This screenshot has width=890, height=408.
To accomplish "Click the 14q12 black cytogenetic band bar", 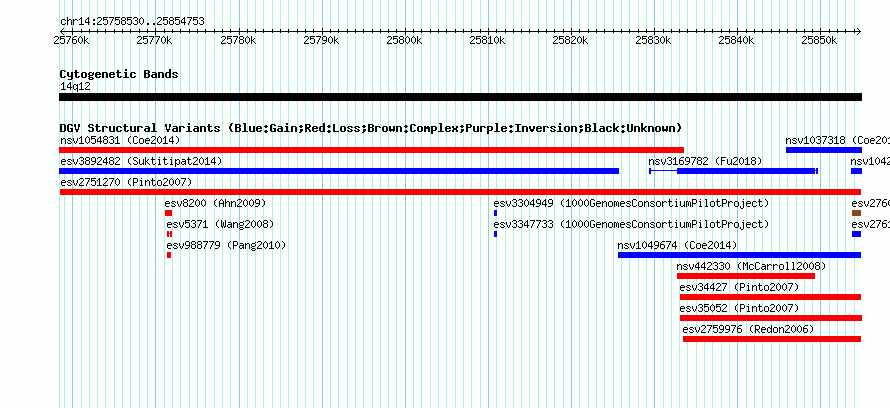I will (460, 97).
